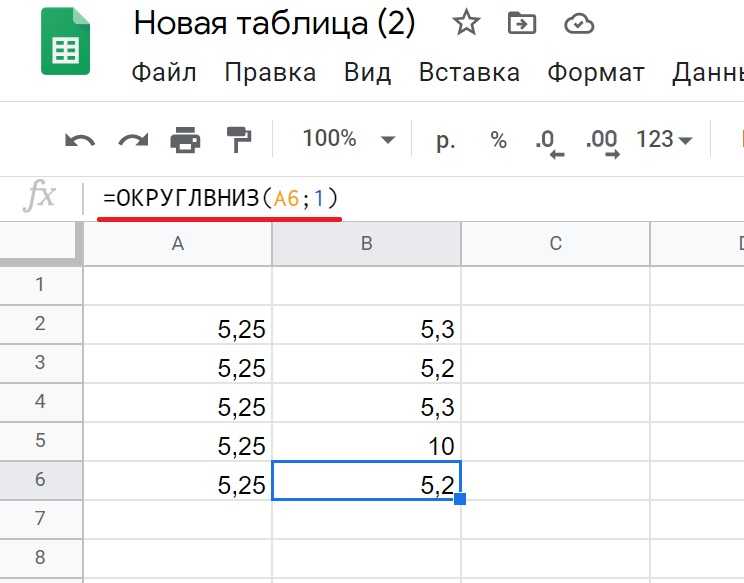Open the Данные menu
744x583 pixels.
pyautogui.click(x=708, y=73)
